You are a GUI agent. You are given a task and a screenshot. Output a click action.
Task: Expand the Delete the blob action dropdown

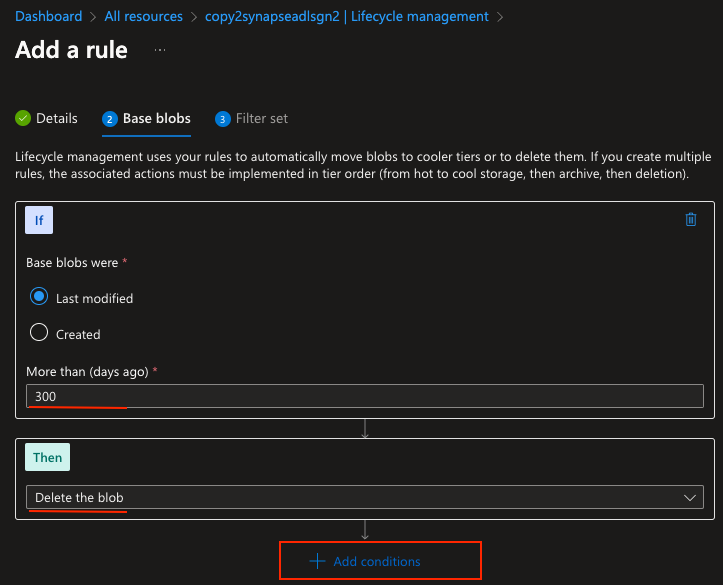point(365,497)
